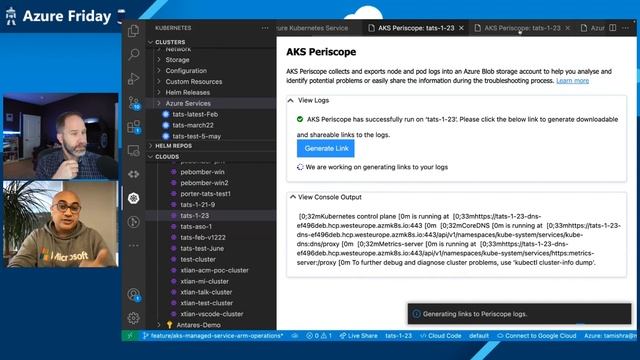Viewport: 640px width, 360px height.
Task: Switch to the Kubernetes Service tab
Action: click(313, 28)
